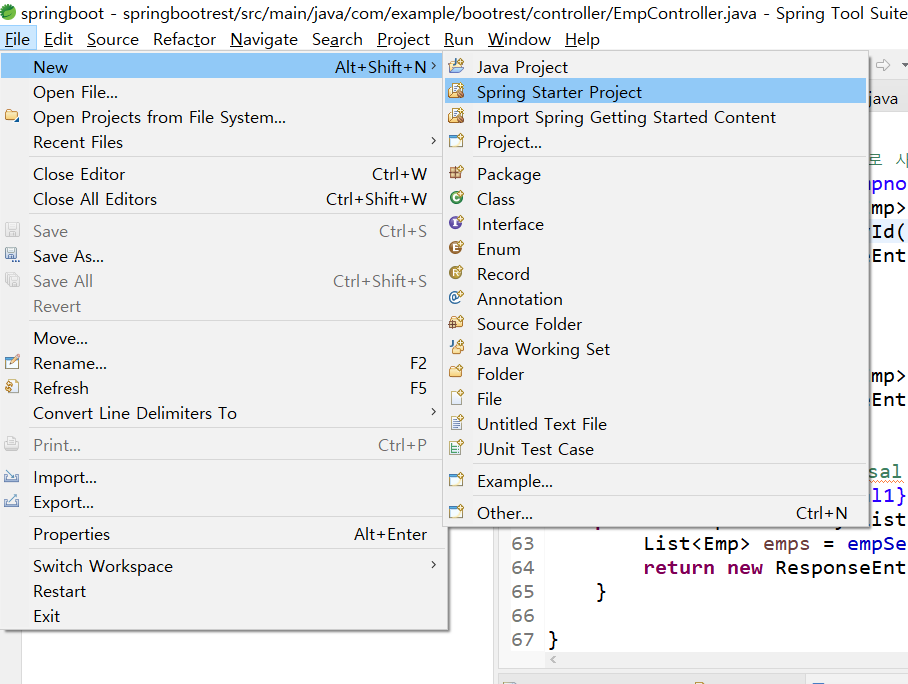The width and height of the screenshot is (908, 684).
Task: Choose Exit from File menu
Action: [224, 616]
